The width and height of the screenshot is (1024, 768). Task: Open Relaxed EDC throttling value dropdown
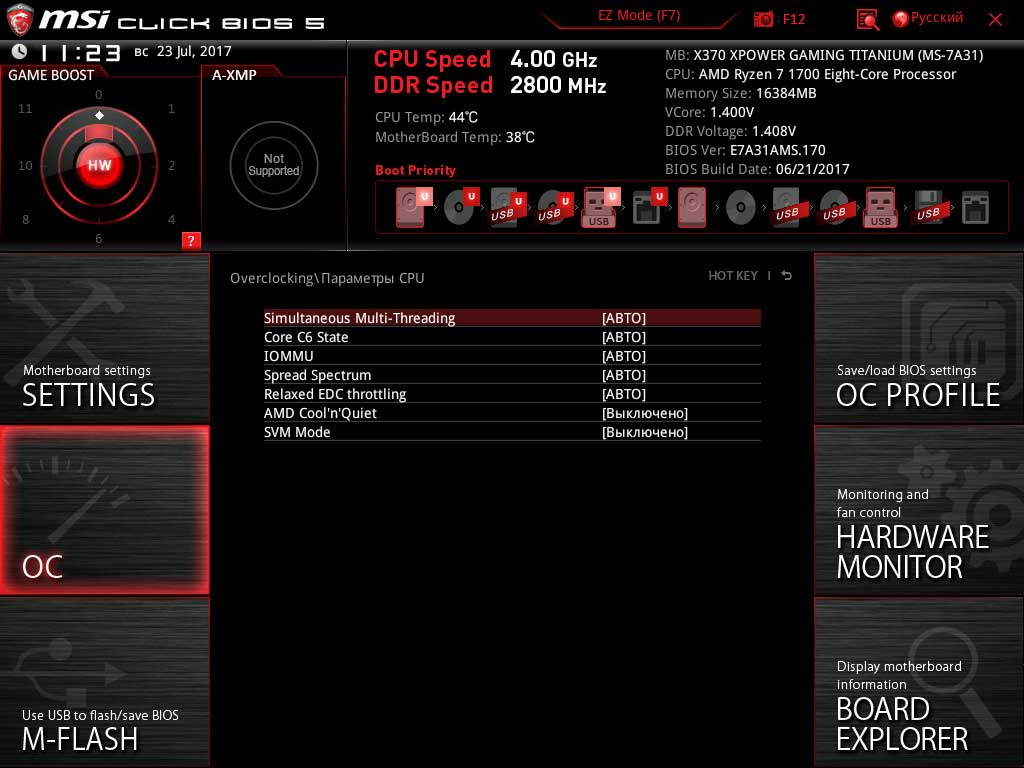tap(624, 394)
